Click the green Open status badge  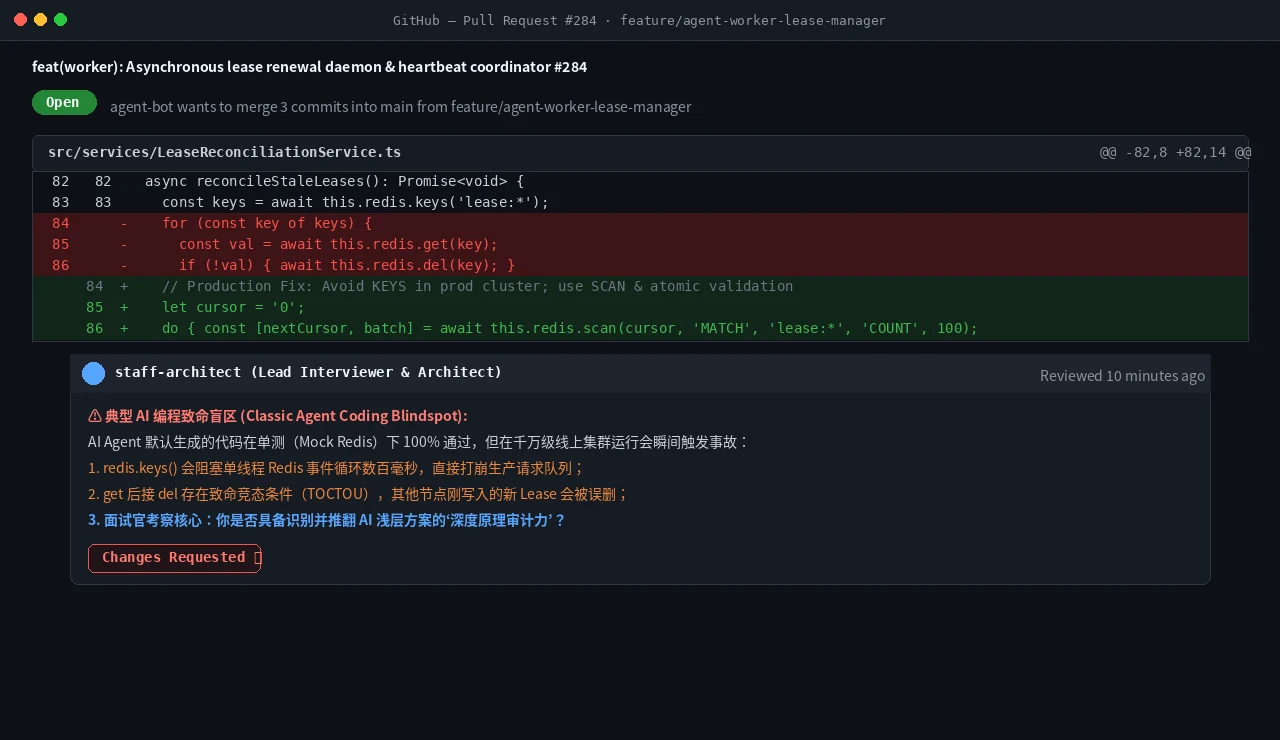[x=64, y=103]
